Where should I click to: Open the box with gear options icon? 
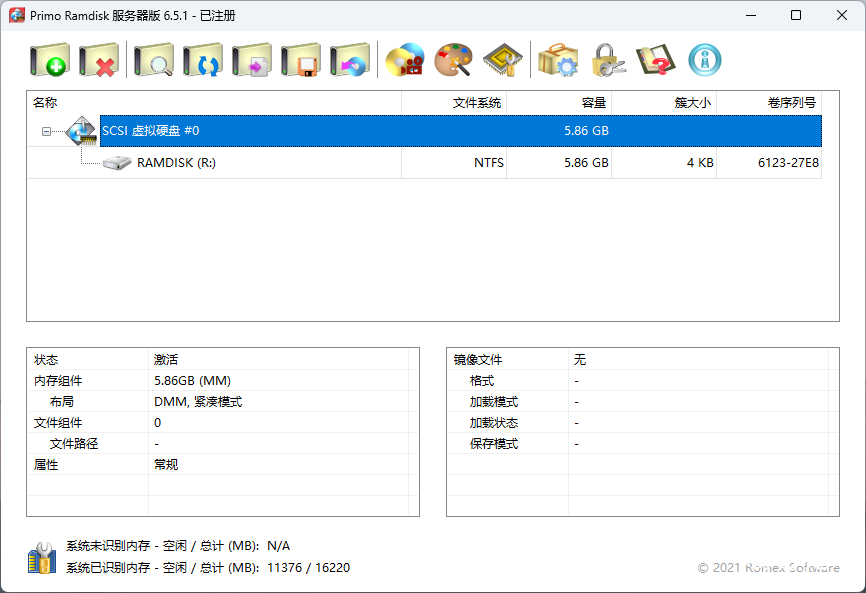point(558,60)
